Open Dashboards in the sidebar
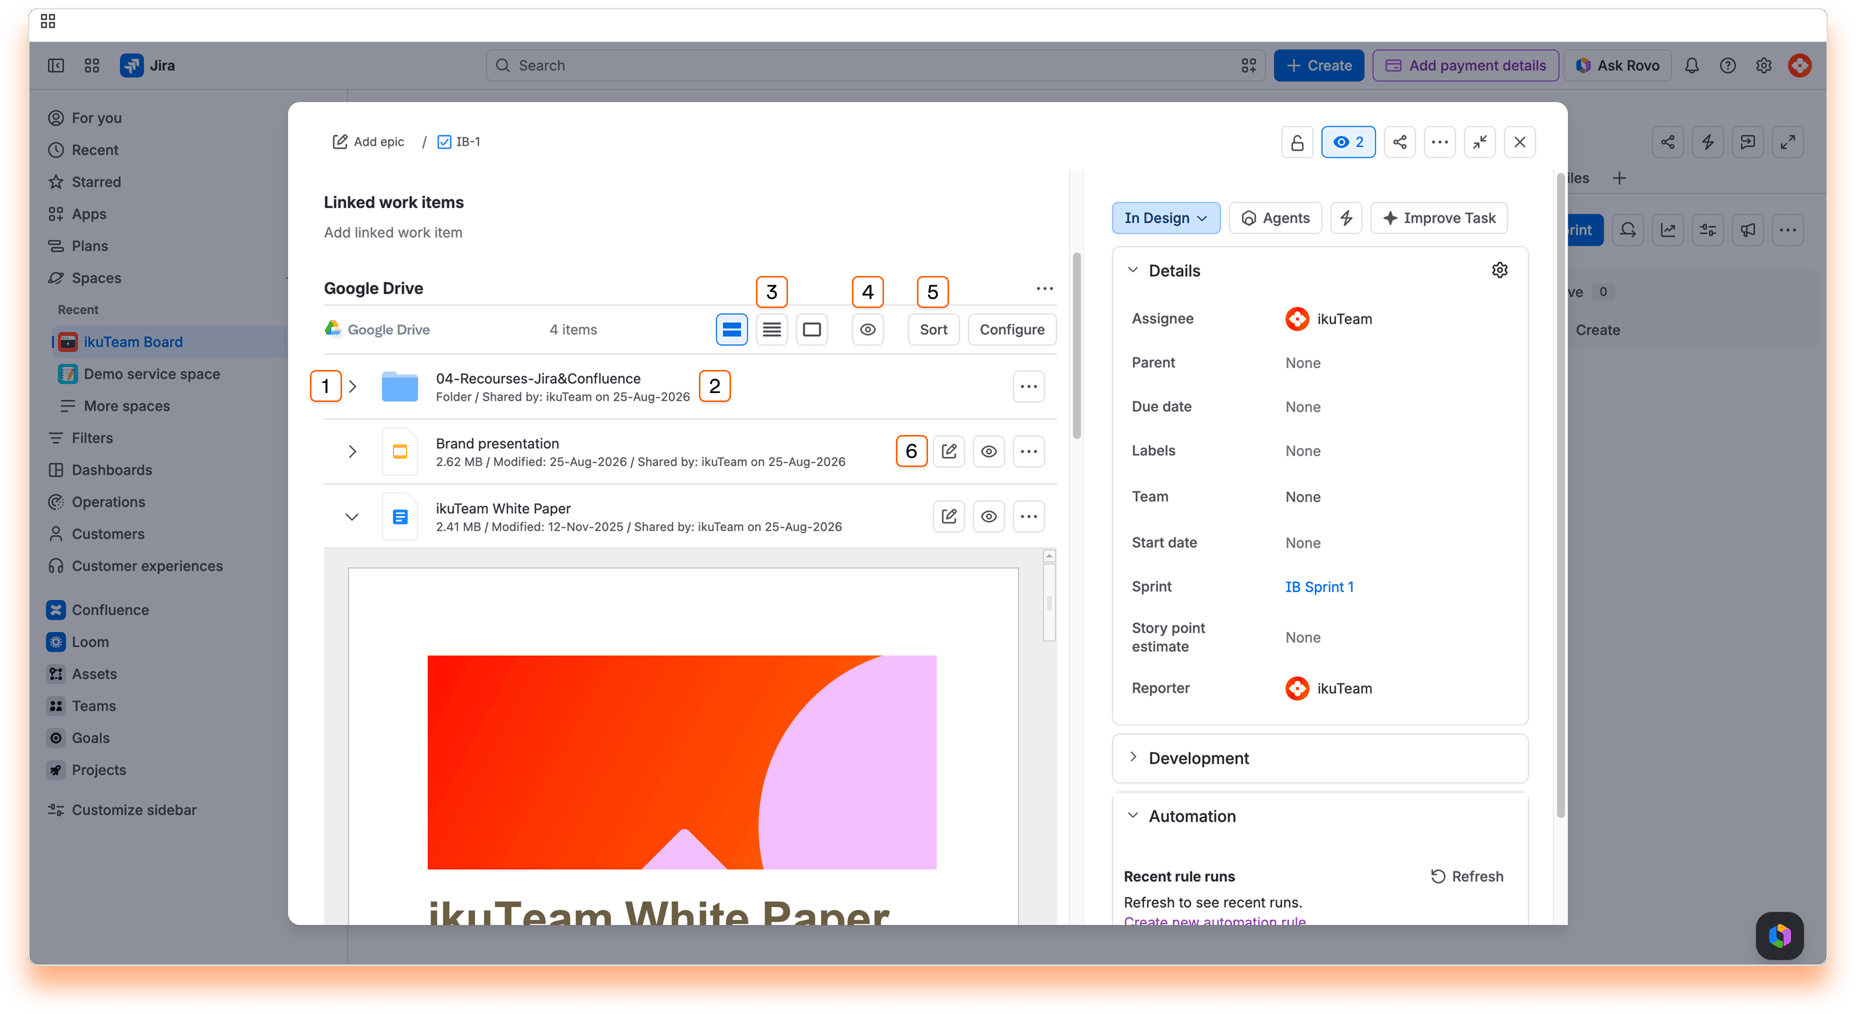1856x1014 pixels. (x=111, y=469)
